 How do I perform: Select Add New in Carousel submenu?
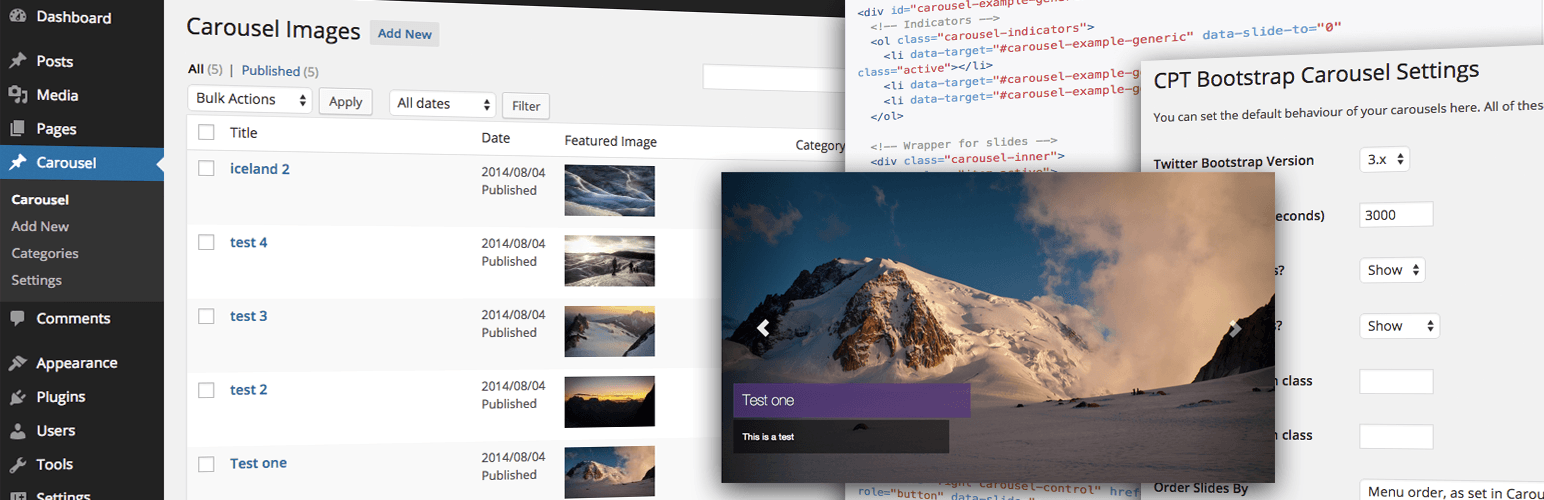(x=40, y=226)
